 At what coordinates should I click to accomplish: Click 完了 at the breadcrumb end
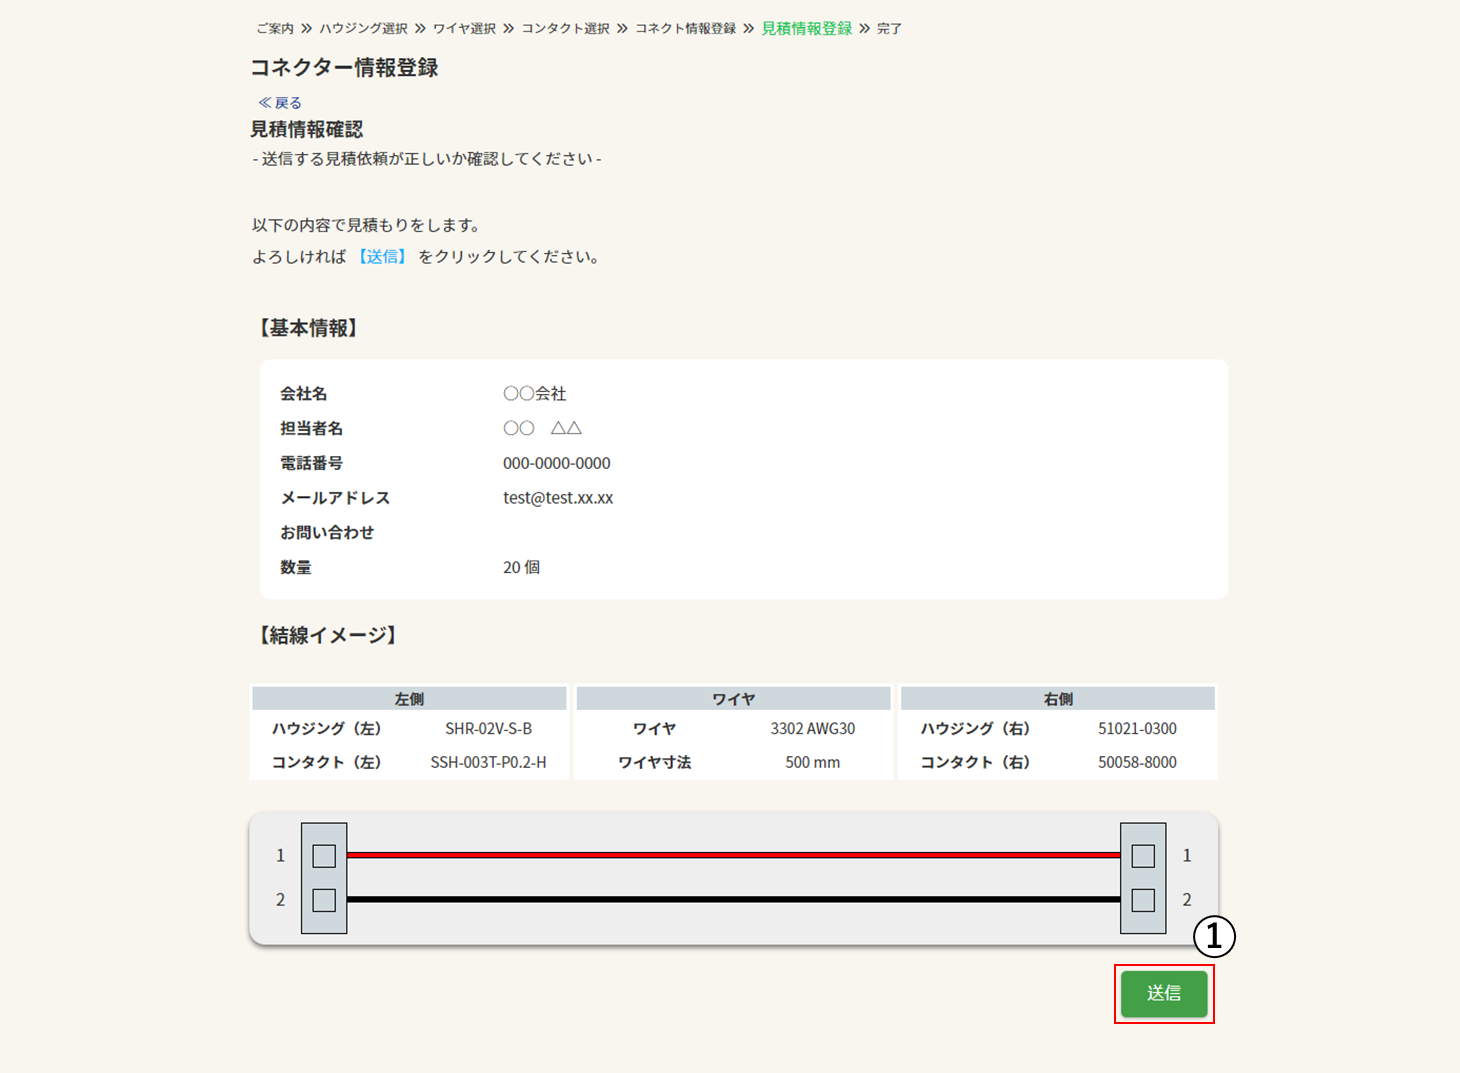click(x=889, y=29)
